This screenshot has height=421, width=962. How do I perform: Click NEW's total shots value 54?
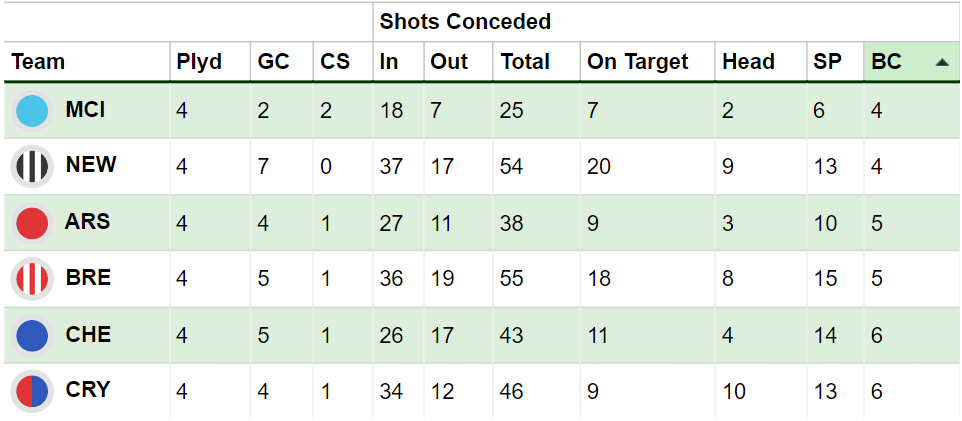pyautogui.click(x=512, y=166)
